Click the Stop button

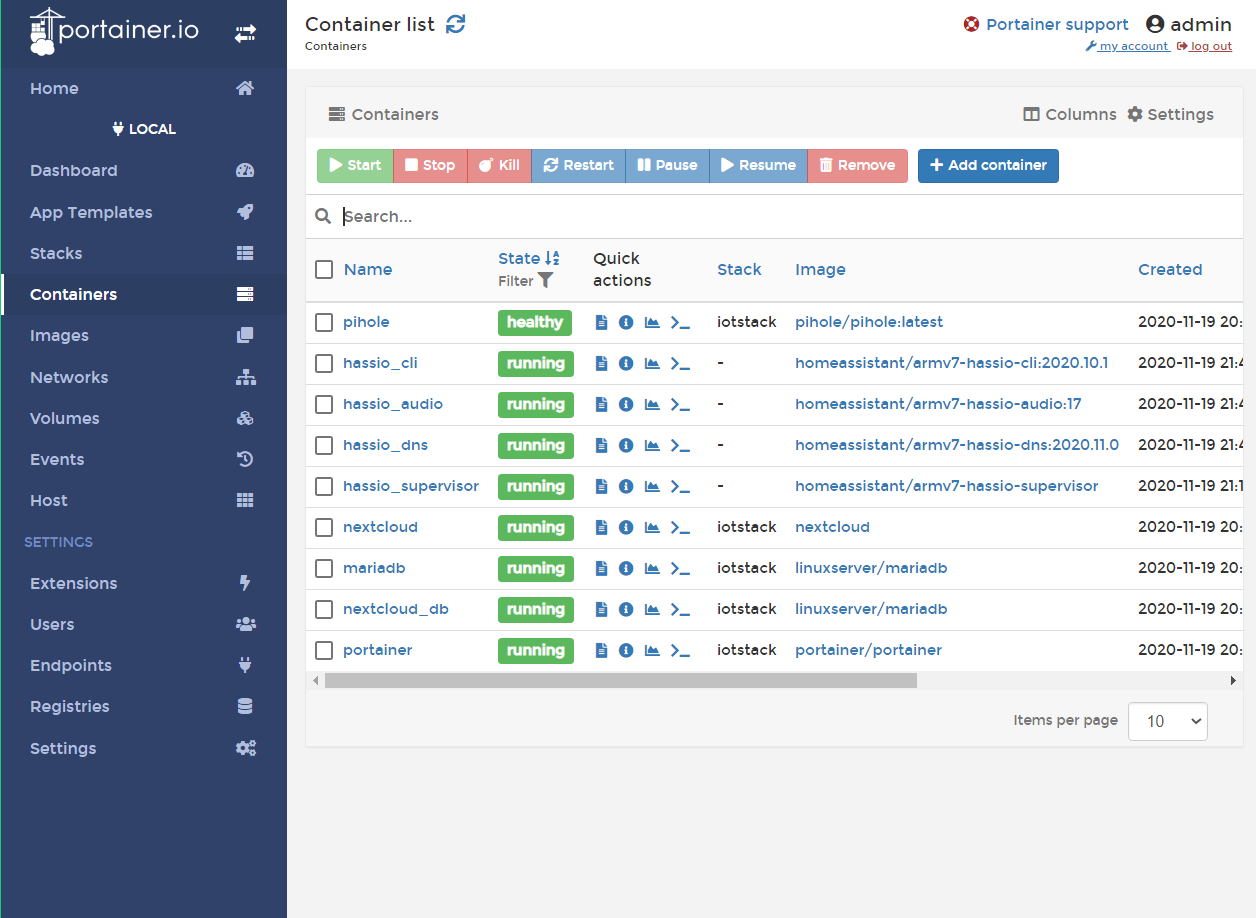coord(430,166)
